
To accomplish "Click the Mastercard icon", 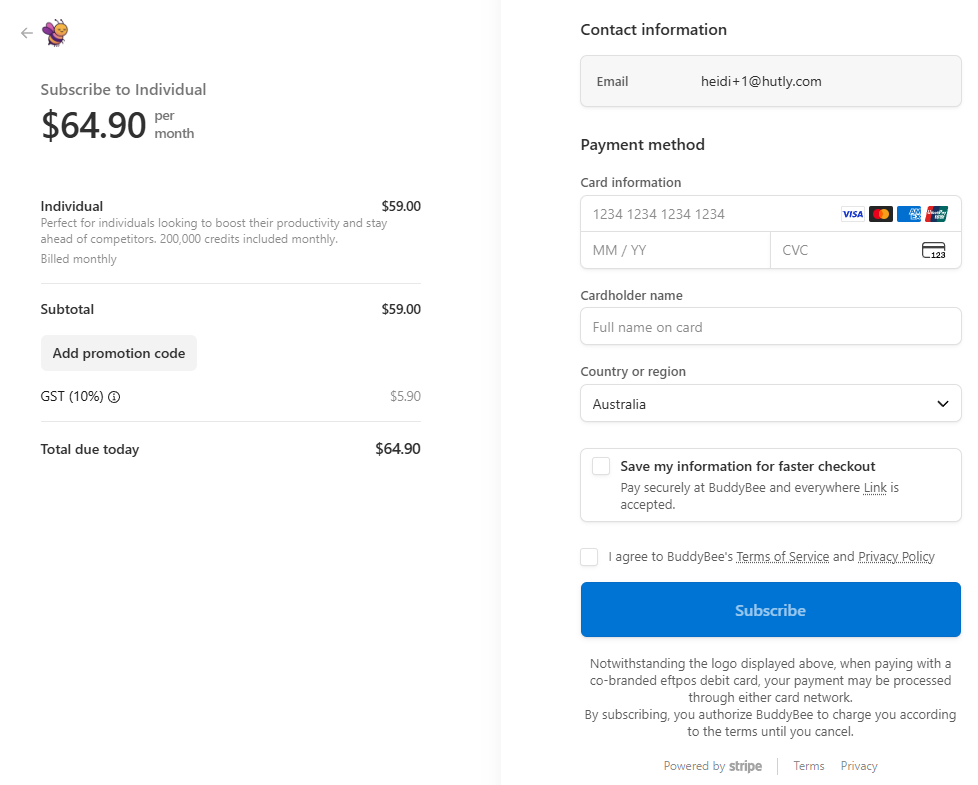I will 880,214.
